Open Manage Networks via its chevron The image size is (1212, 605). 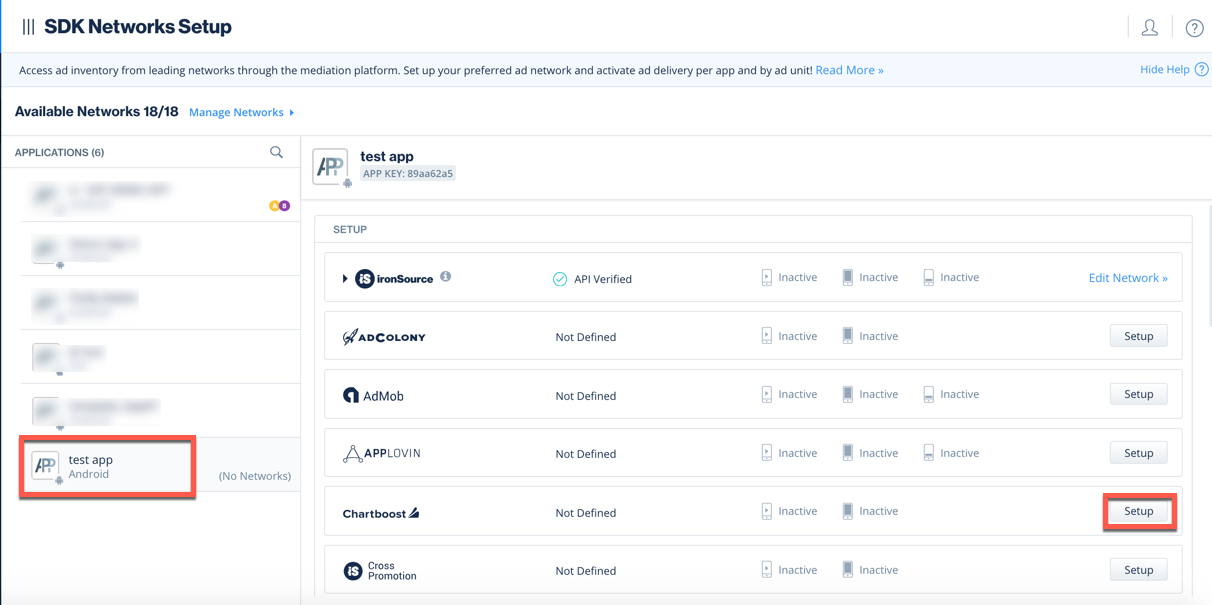(x=292, y=112)
